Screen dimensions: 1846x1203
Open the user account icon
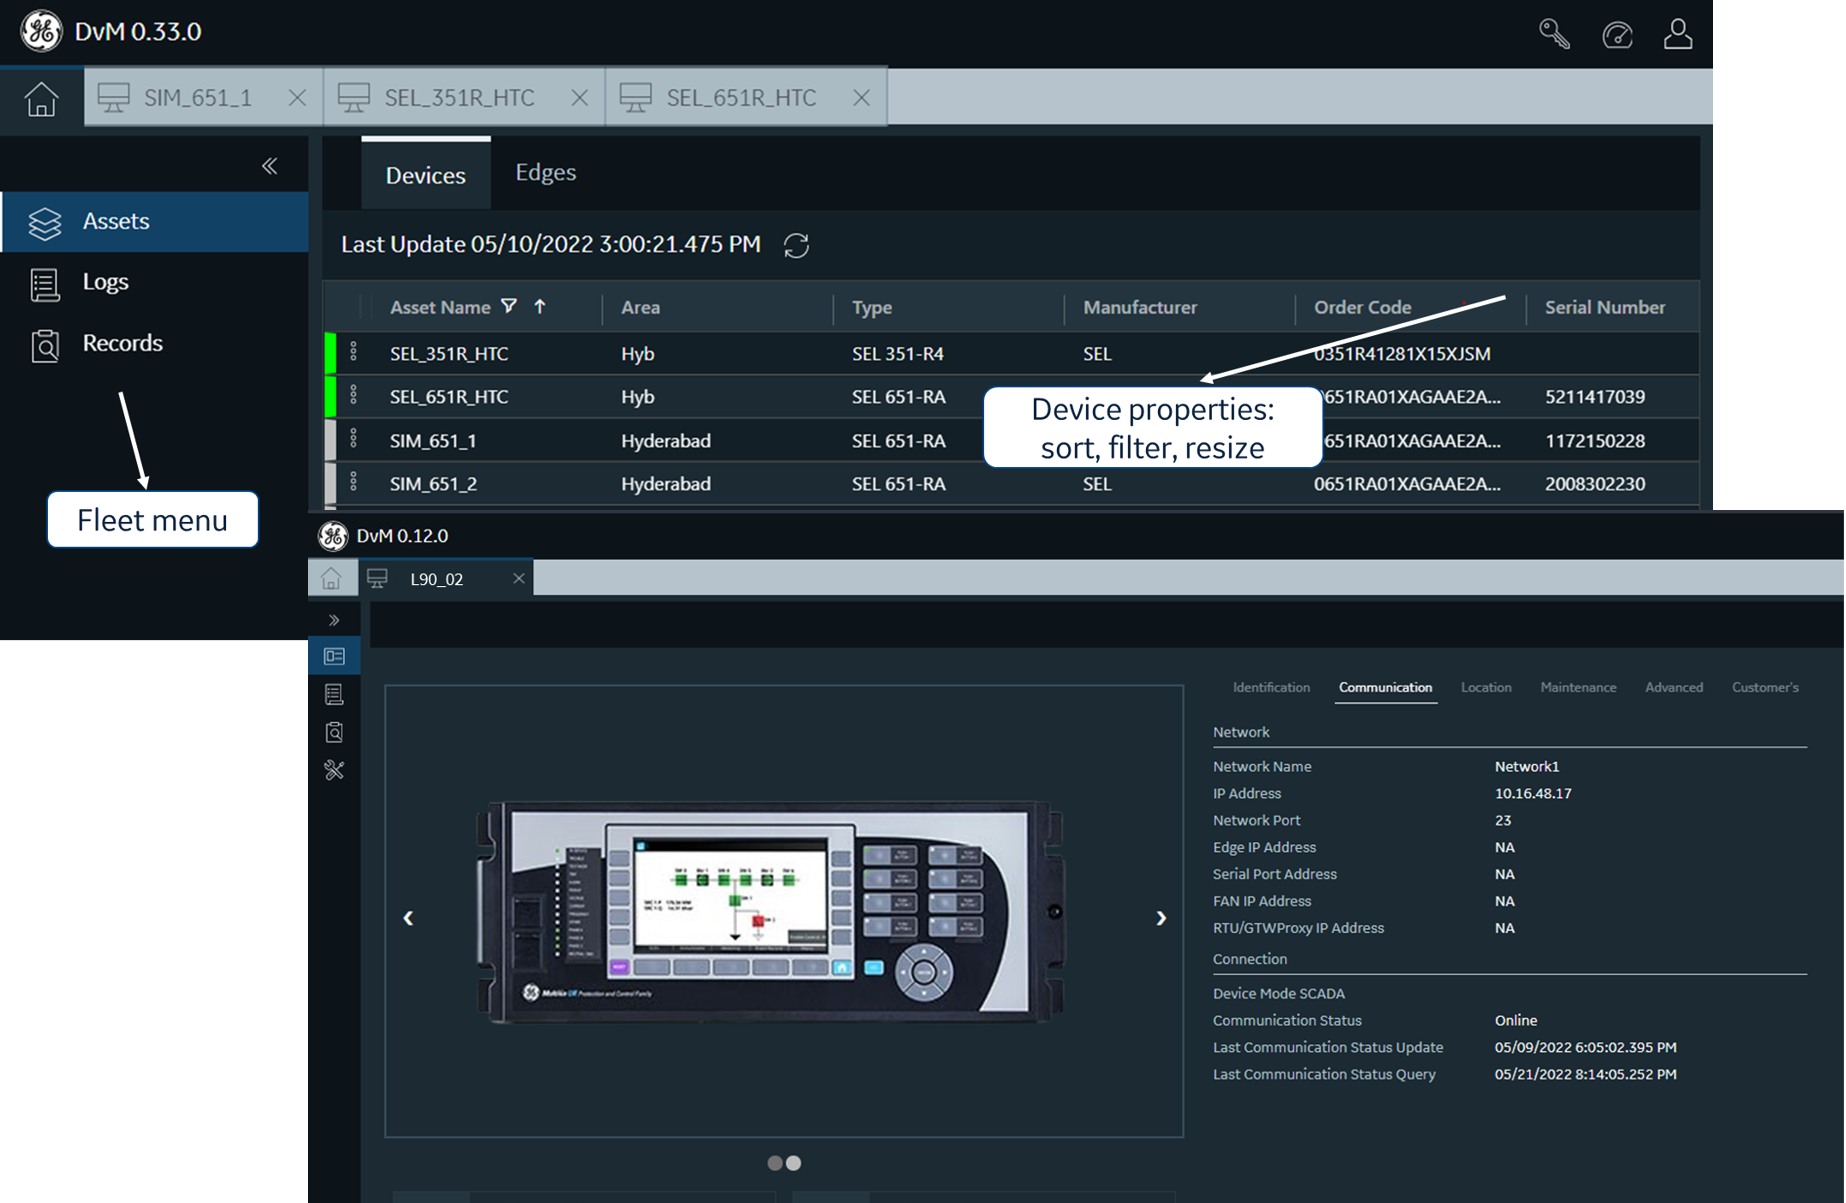(x=1678, y=34)
